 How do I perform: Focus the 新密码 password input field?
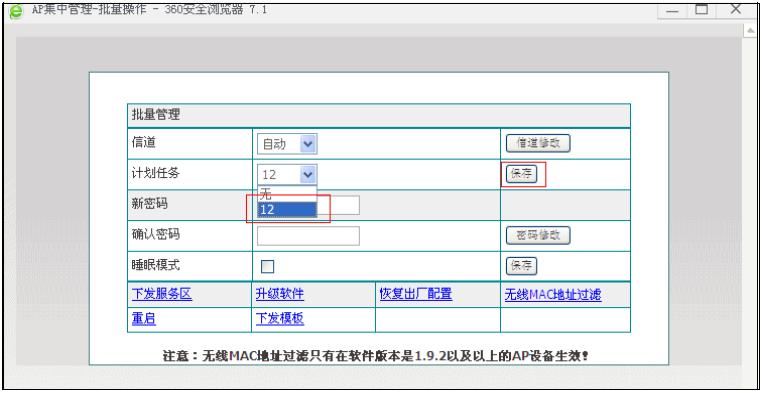tap(339, 205)
